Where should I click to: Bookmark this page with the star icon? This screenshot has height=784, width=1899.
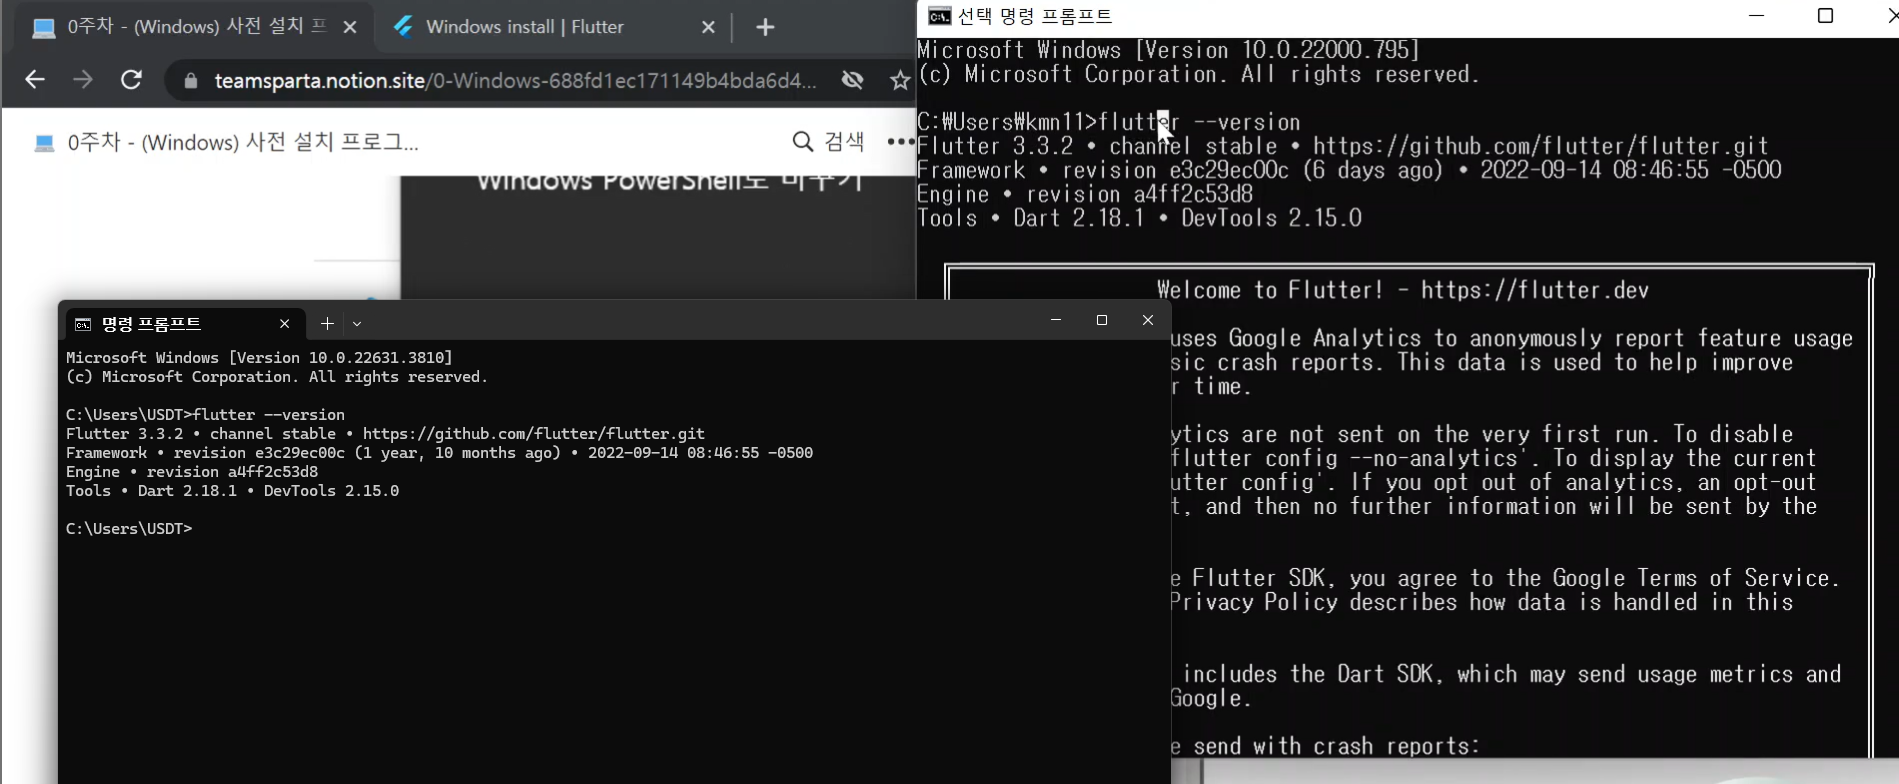click(x=900, y=81)
